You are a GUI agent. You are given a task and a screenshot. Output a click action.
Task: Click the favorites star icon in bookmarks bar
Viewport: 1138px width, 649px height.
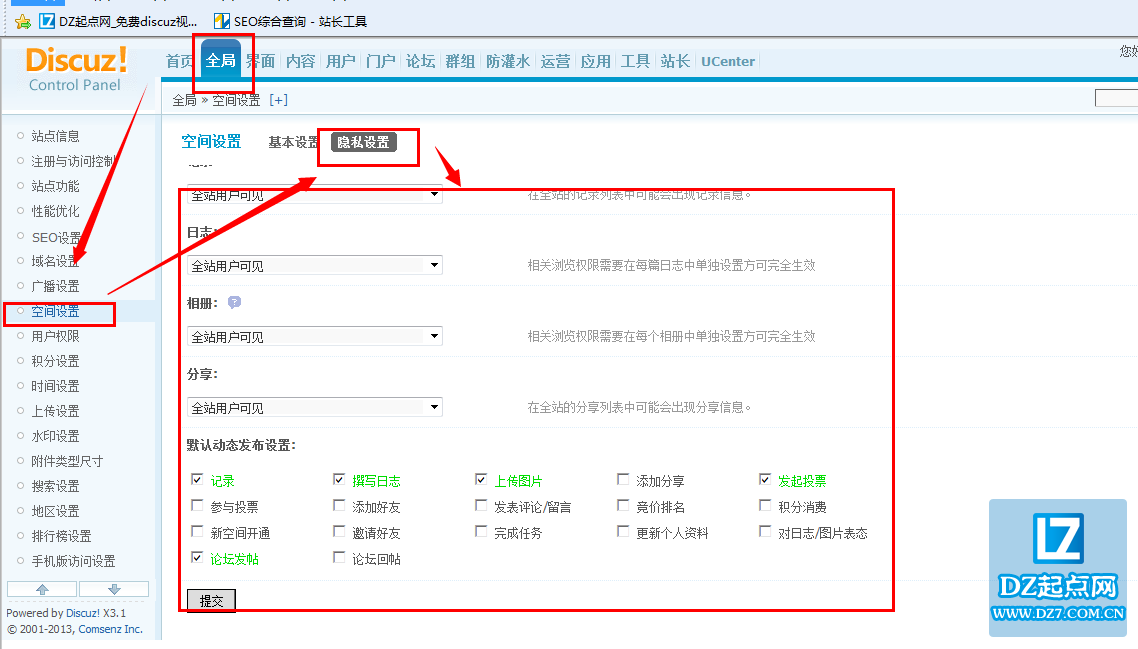pyautogui.click(x=22, y=21)
